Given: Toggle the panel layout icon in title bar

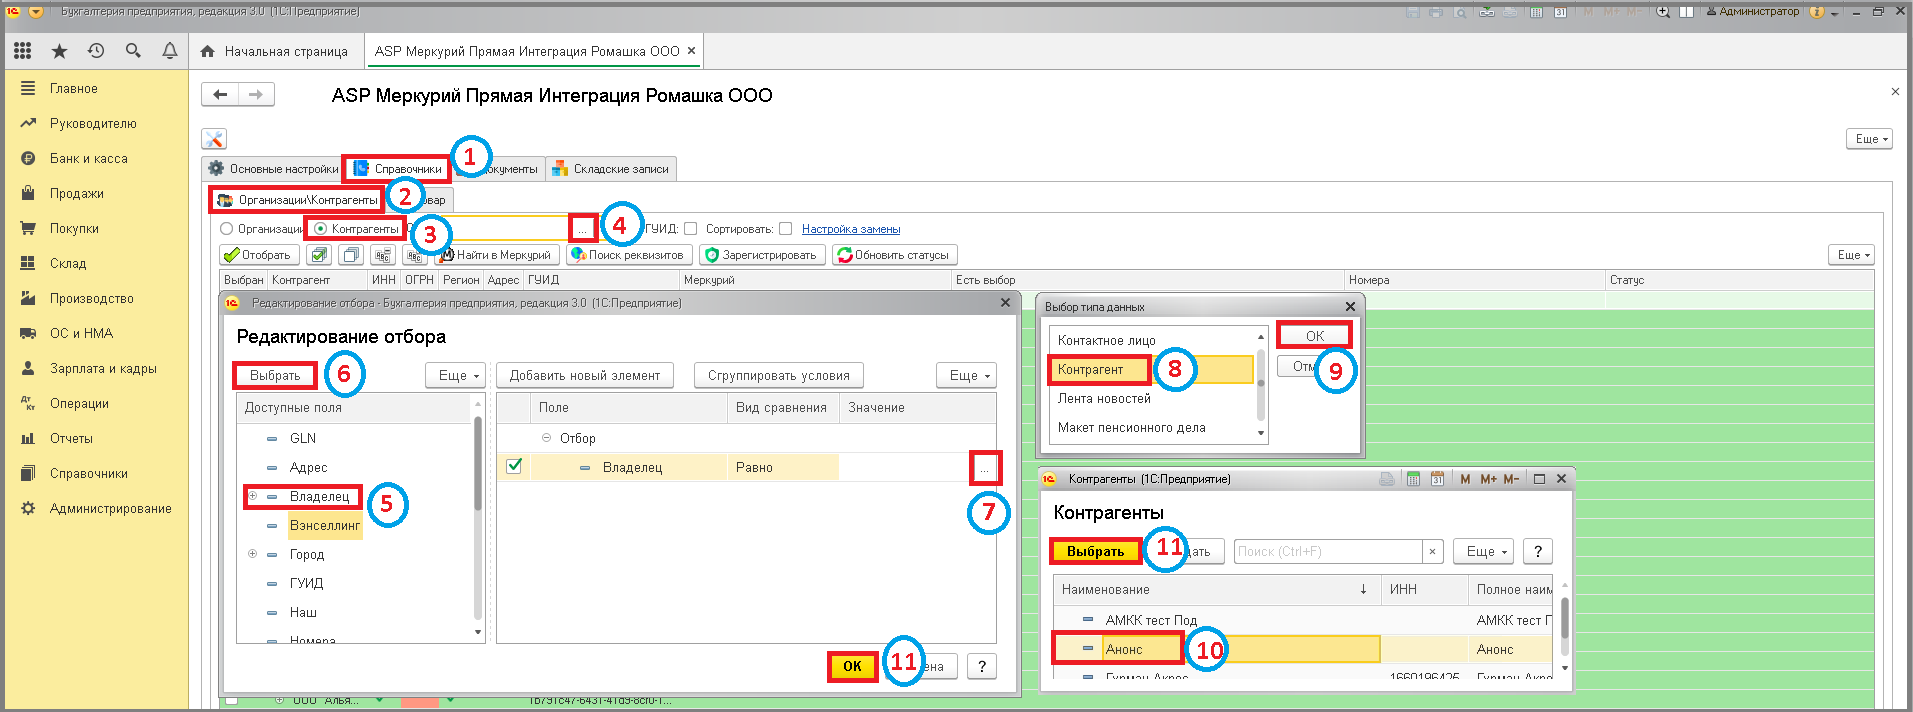Looking at the screenshot, I should (x=1686, y=12).
